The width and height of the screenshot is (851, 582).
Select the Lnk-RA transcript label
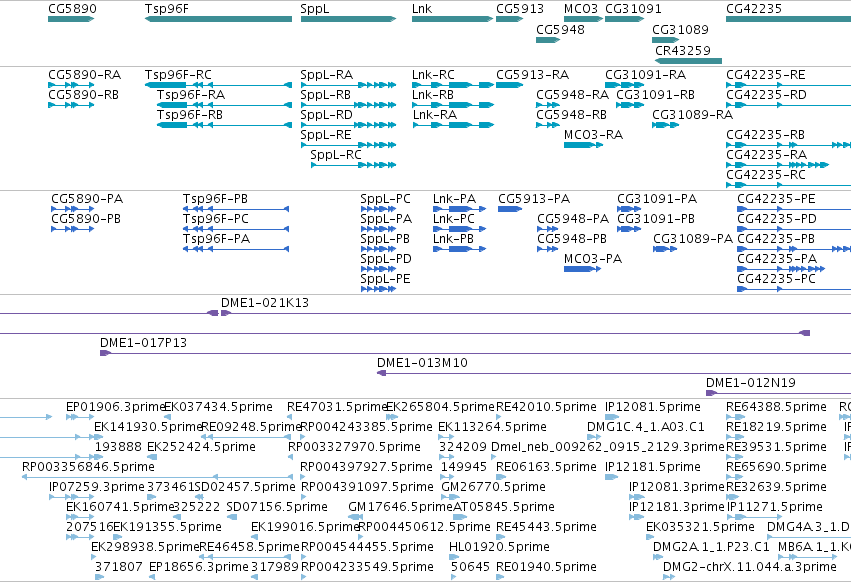435,115
